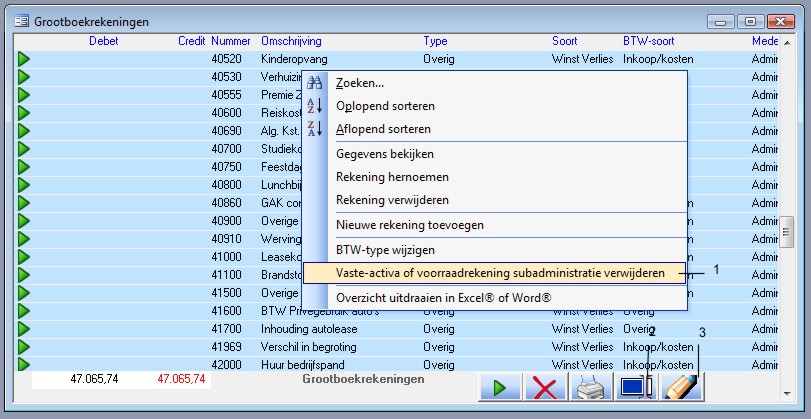Click the red X delete button
The width and height of the screenshot is (811, 419).
(x=543, y=388)
